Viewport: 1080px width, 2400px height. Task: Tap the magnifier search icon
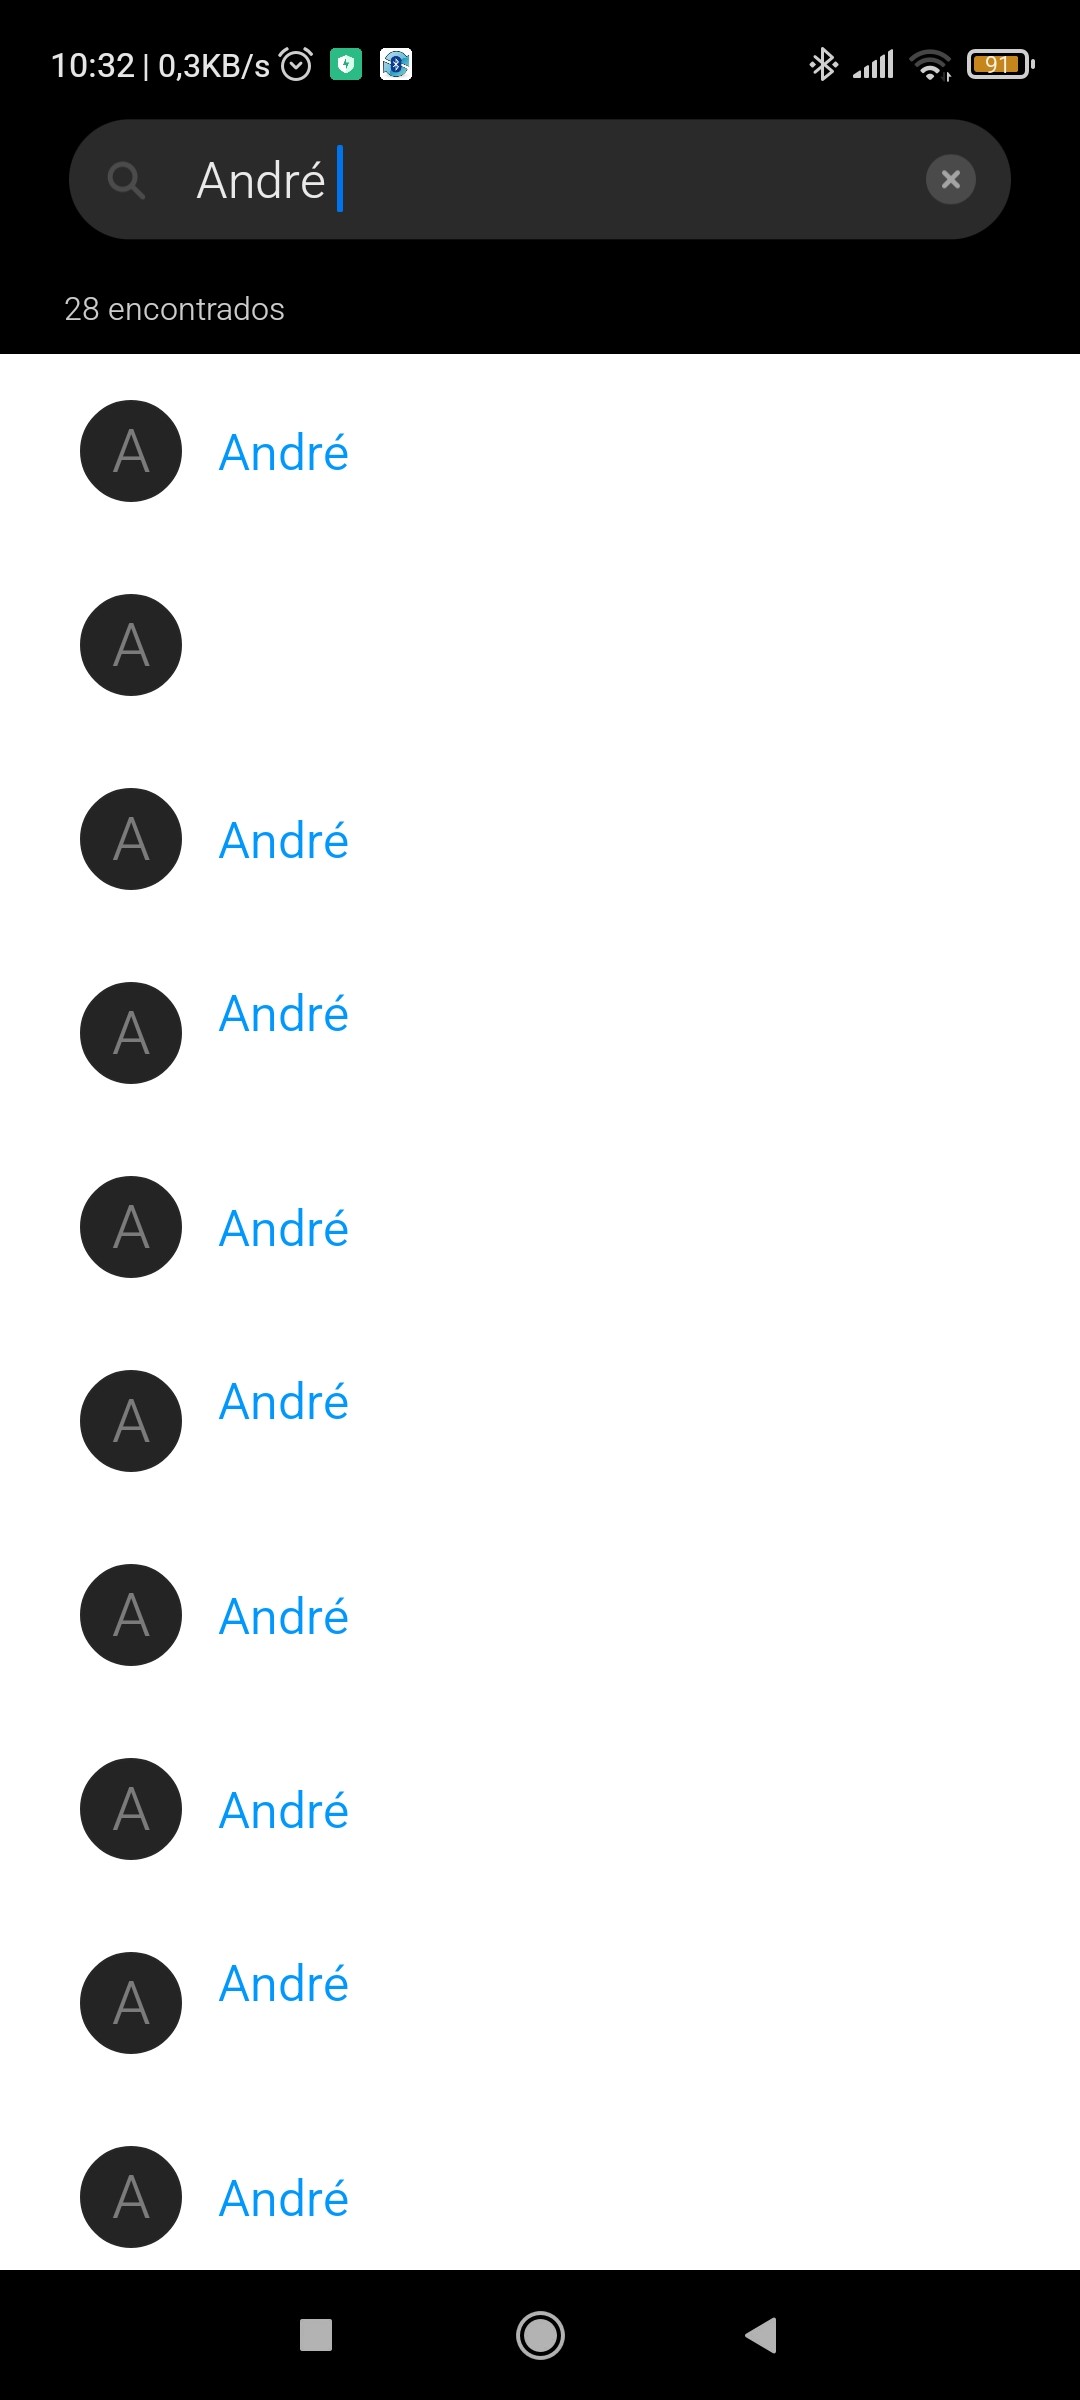pos(126,181)
